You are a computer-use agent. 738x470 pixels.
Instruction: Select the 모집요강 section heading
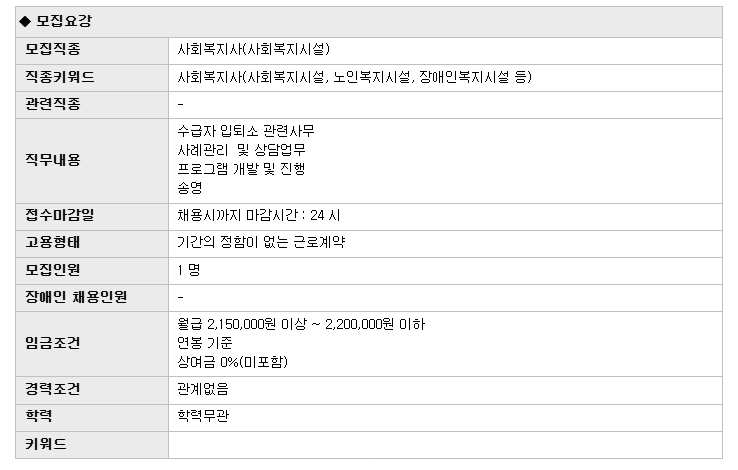tap(64, 22)
